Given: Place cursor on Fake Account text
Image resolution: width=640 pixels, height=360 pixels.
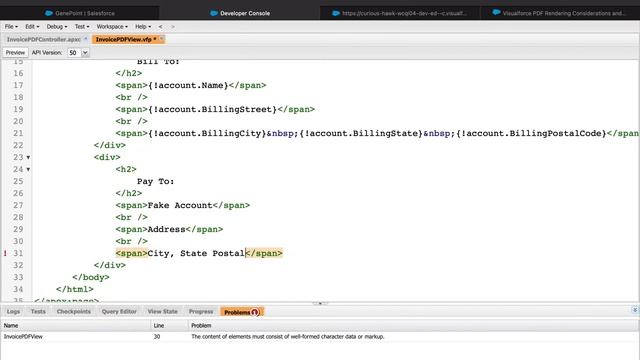Looking at the screenshot, I should point(180,205).
